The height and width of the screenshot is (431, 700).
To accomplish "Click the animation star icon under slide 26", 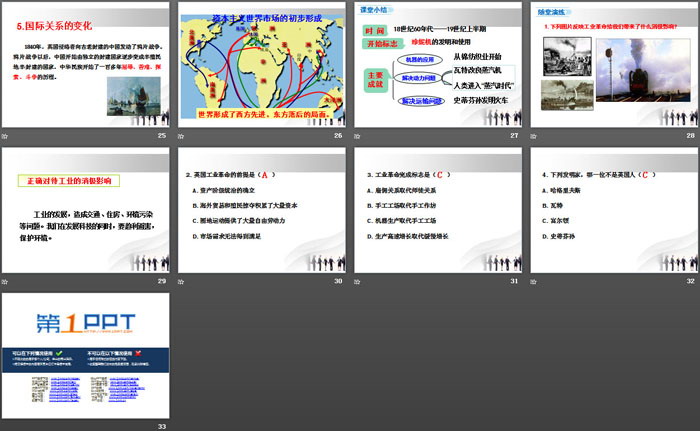I will (x=181, y=135).
